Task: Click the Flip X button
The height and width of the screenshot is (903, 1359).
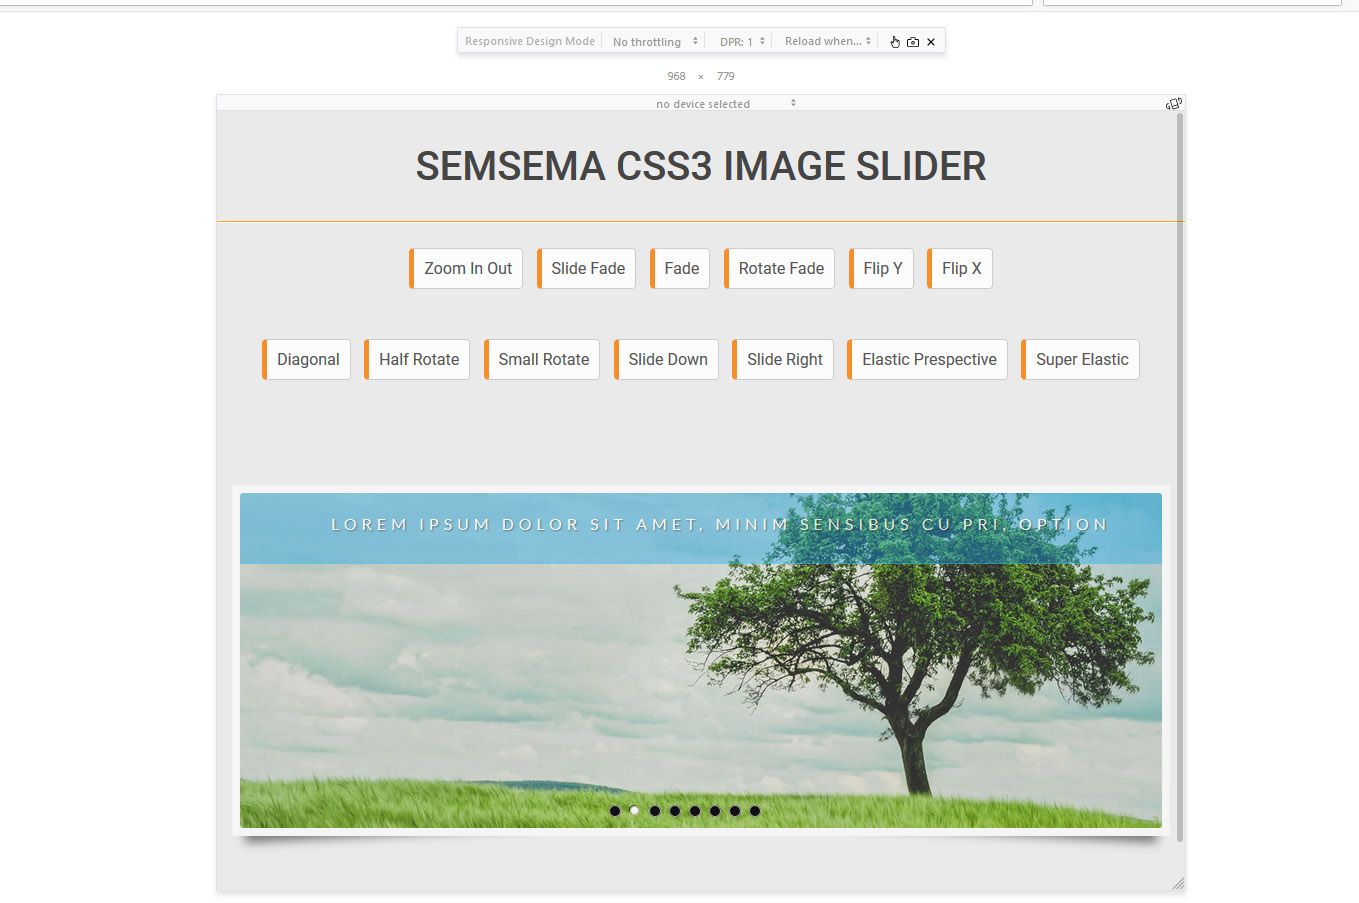Action: coord(960,268)
